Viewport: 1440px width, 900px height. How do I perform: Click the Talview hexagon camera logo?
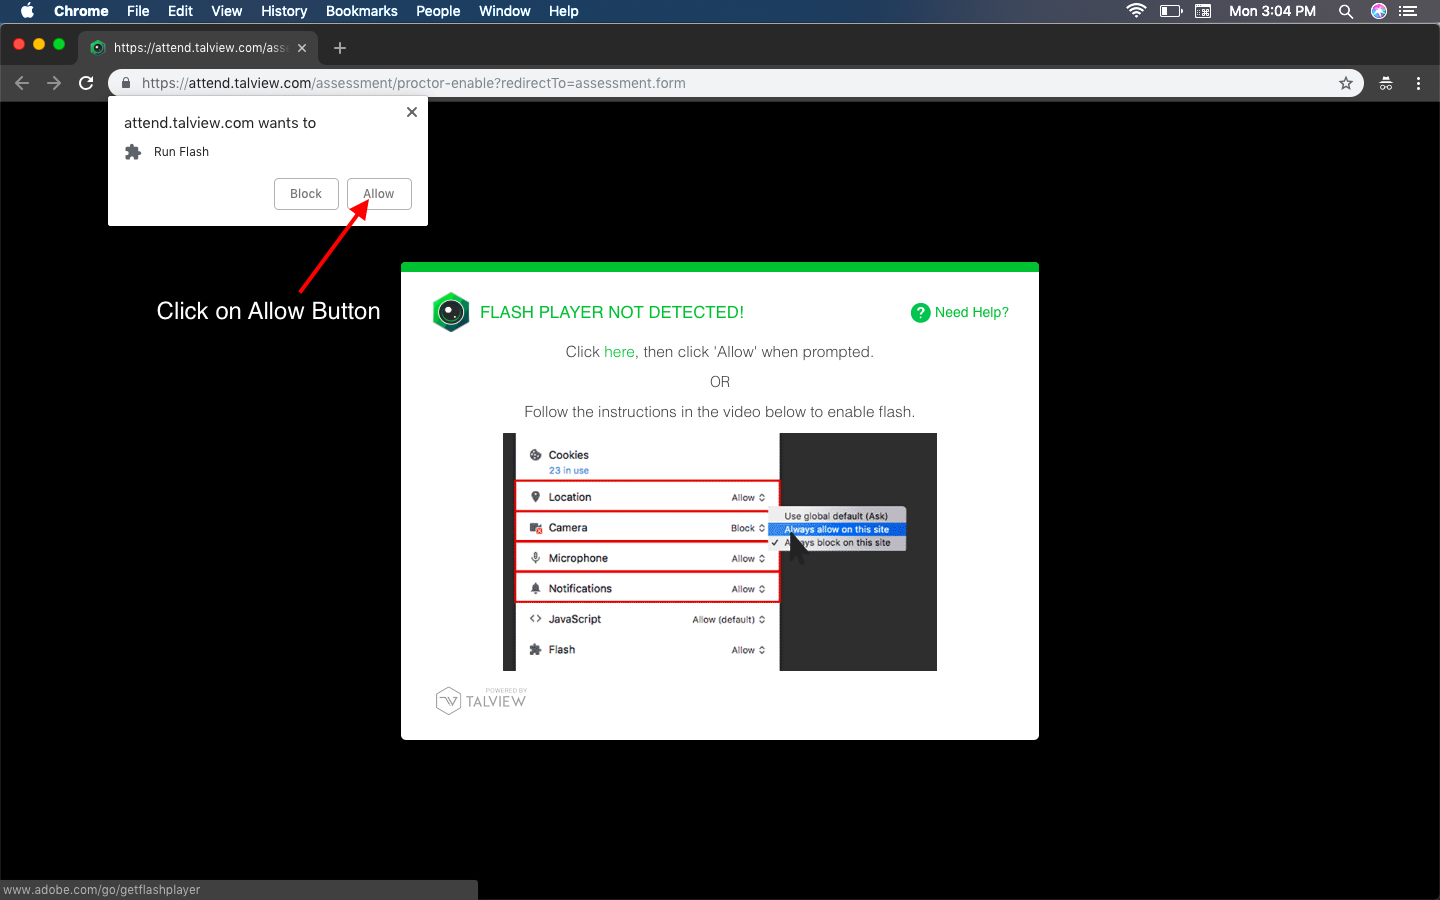pyautogui.click(x=451, y=312)
